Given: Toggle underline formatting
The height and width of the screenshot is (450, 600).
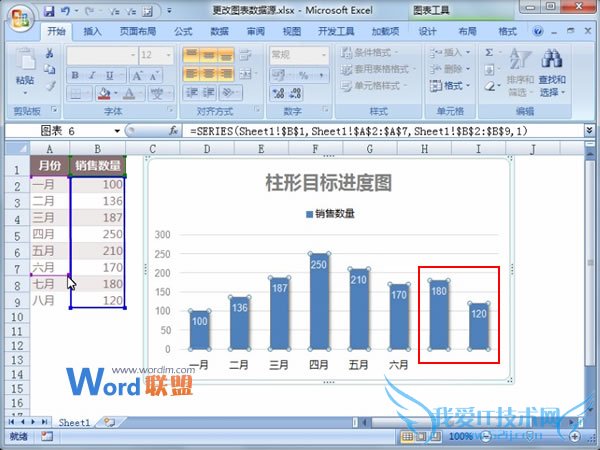Looking at the screenshot, I should (x=110, y=76).
